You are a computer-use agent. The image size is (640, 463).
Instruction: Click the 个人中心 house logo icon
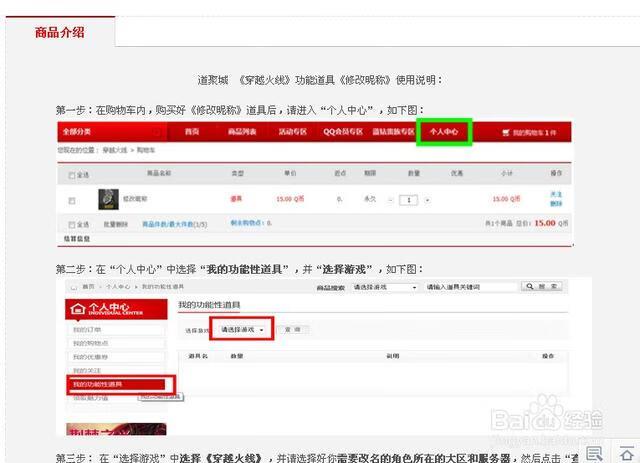(81, 308)
